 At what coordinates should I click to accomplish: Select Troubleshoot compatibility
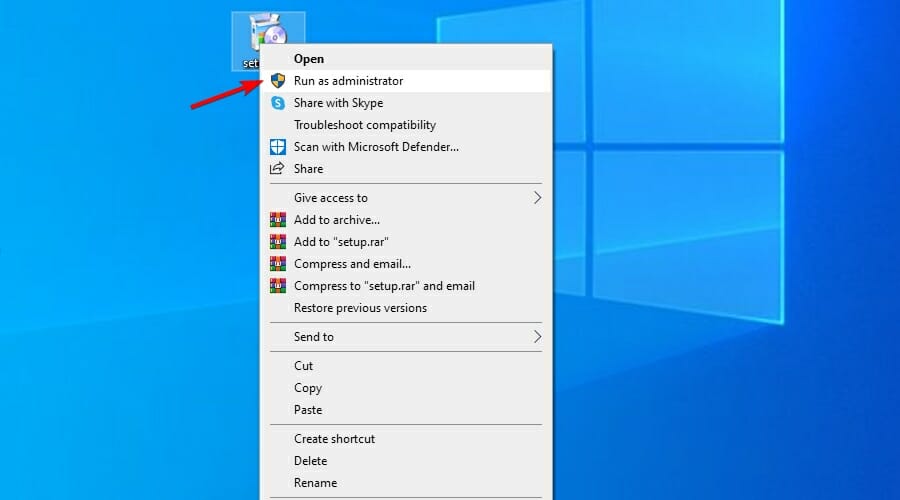tap(364, 125)
